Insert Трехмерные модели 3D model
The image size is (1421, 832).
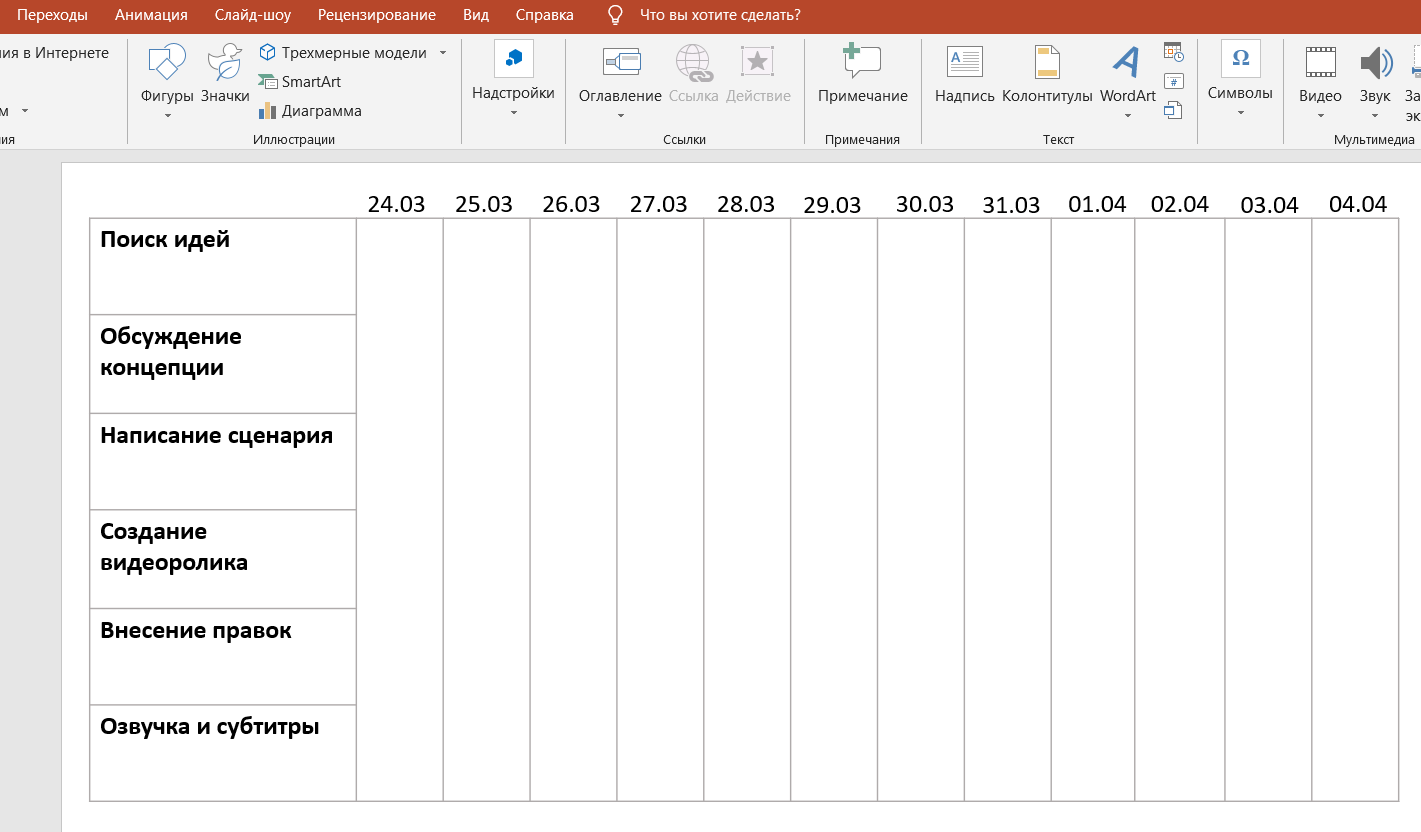click(343, 53)
